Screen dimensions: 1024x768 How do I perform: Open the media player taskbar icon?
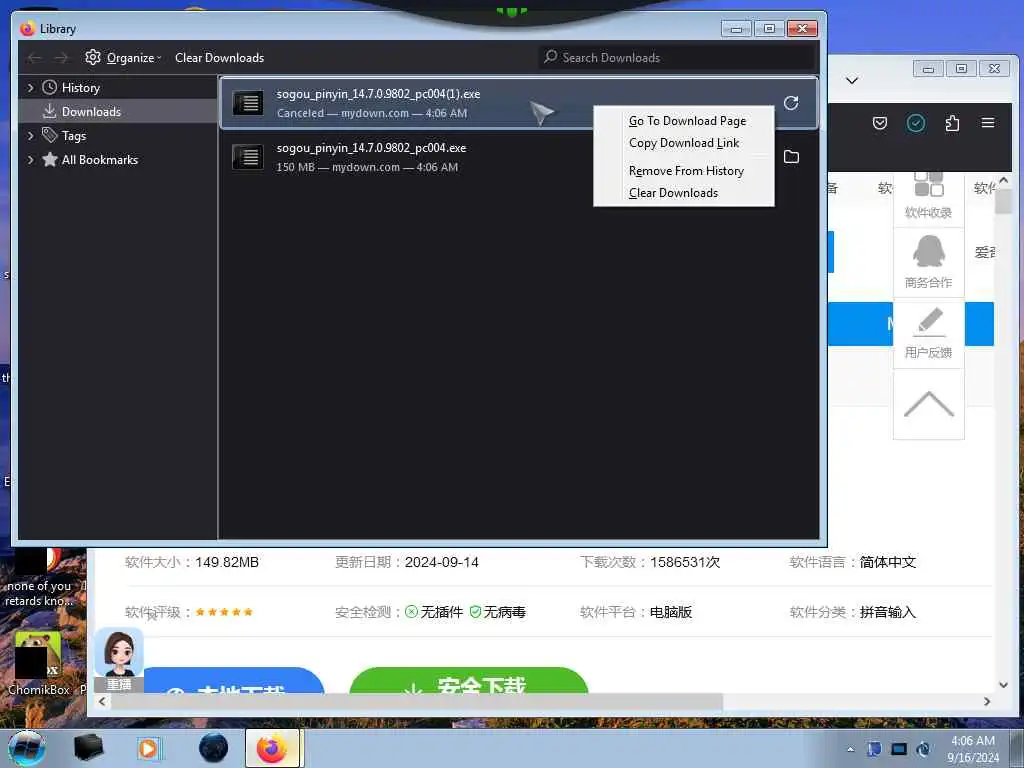(149, 748)
